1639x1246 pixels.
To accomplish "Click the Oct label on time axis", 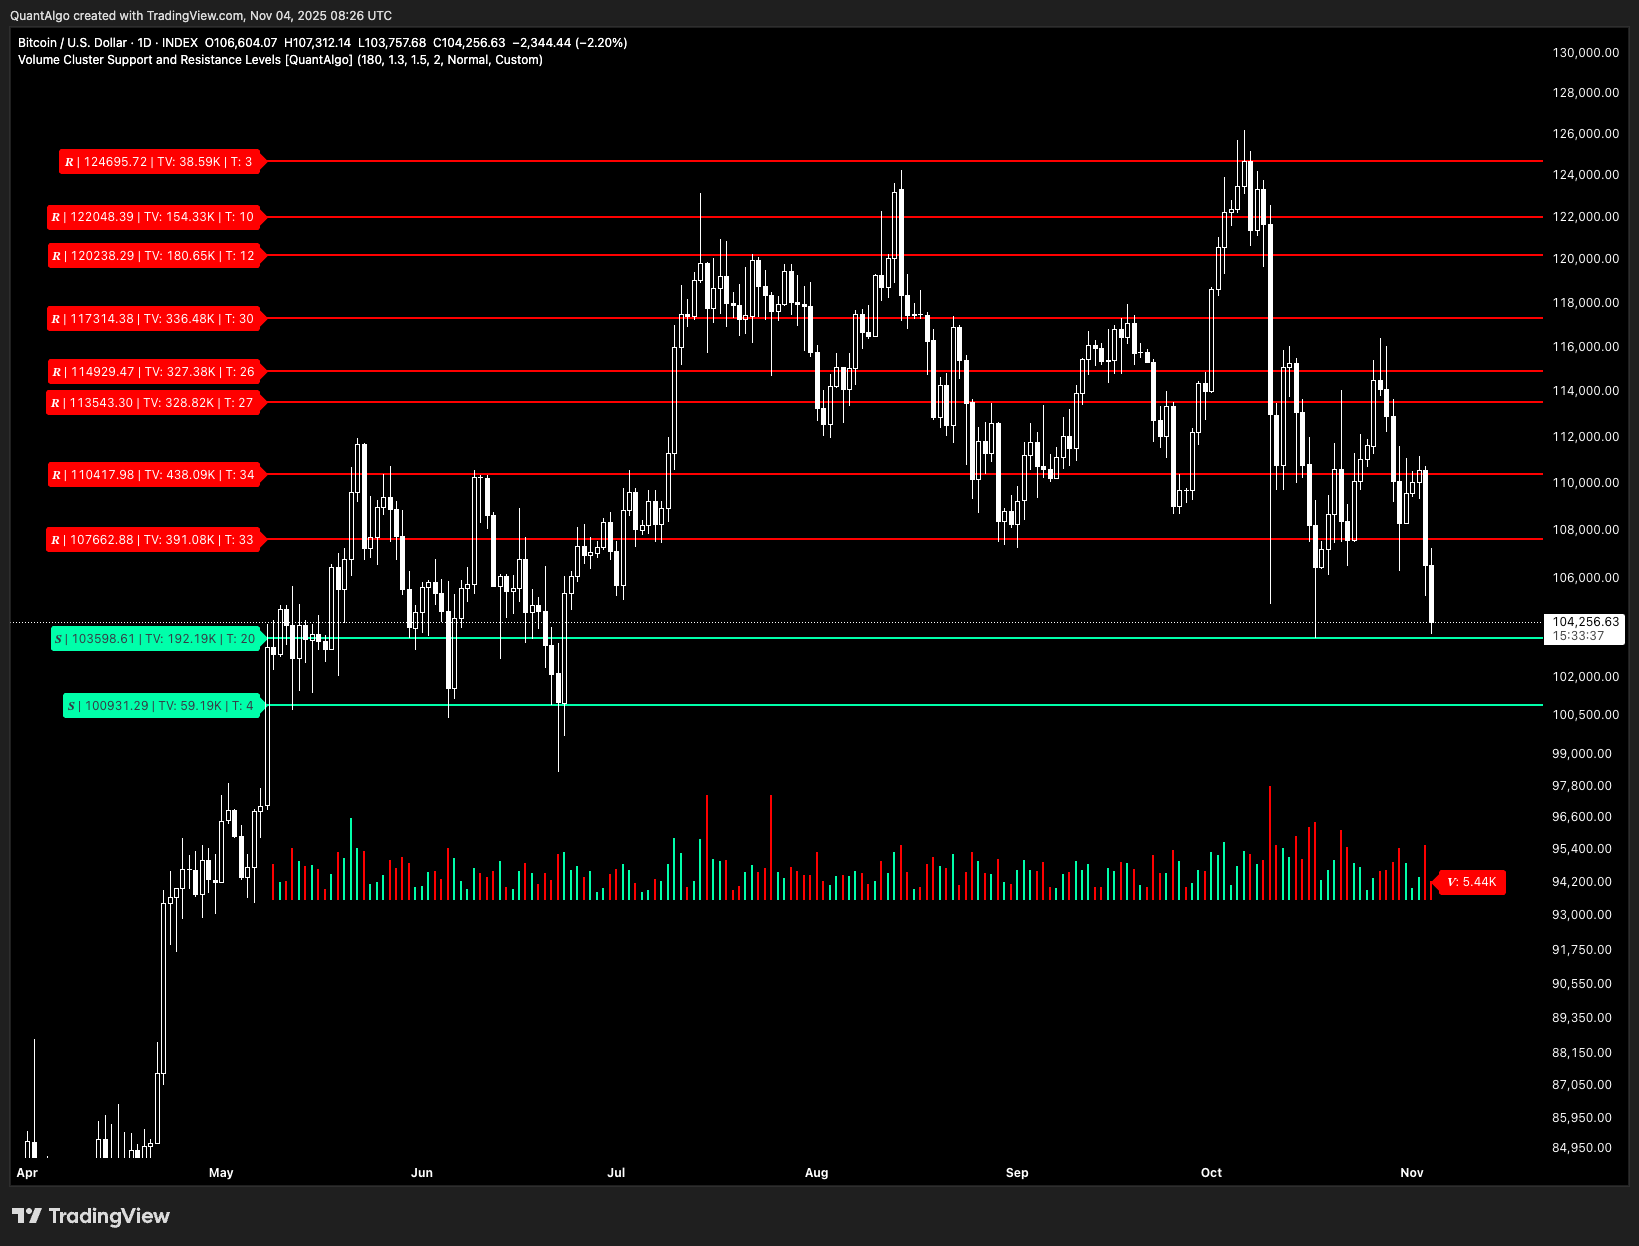I will [x=1211, y=1173].
